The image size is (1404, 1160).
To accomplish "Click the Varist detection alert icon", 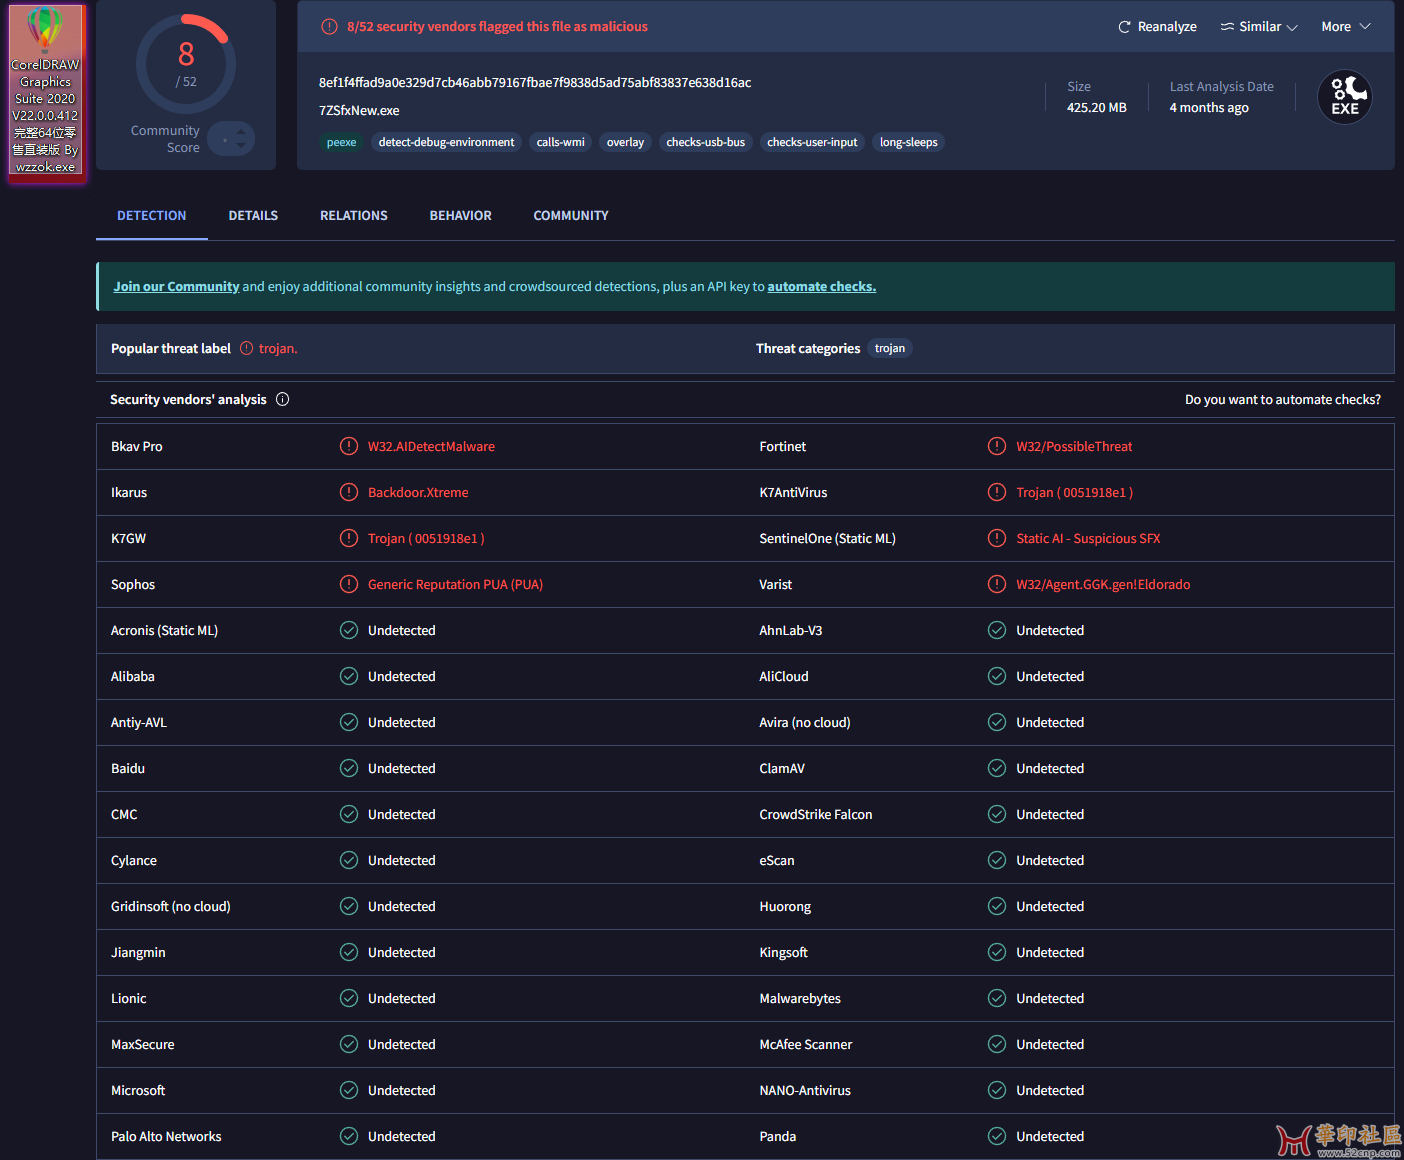I will click(997, 584).
